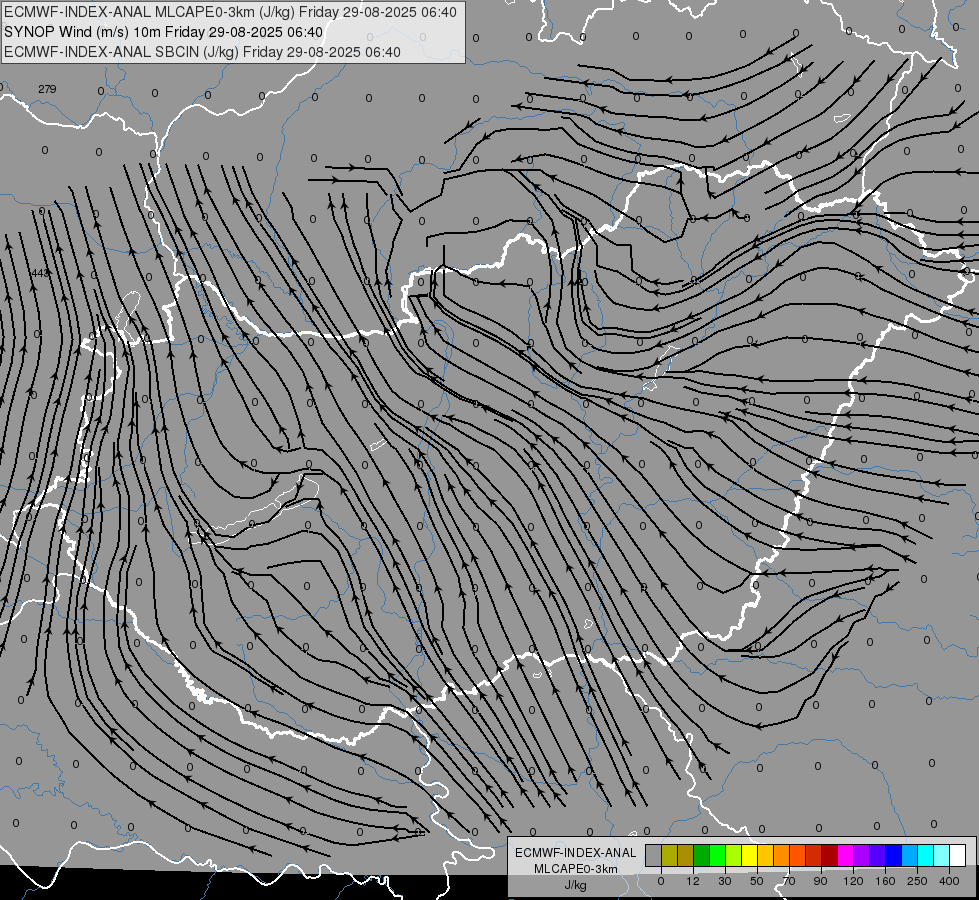Click the pale cyan legend swatch
This screenshot has width=979, height=900.
coord(942,855)
